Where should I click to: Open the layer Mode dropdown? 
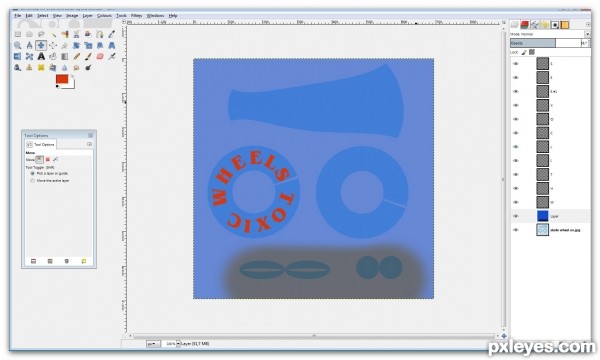pyautogui.click(x=550, y=34)
